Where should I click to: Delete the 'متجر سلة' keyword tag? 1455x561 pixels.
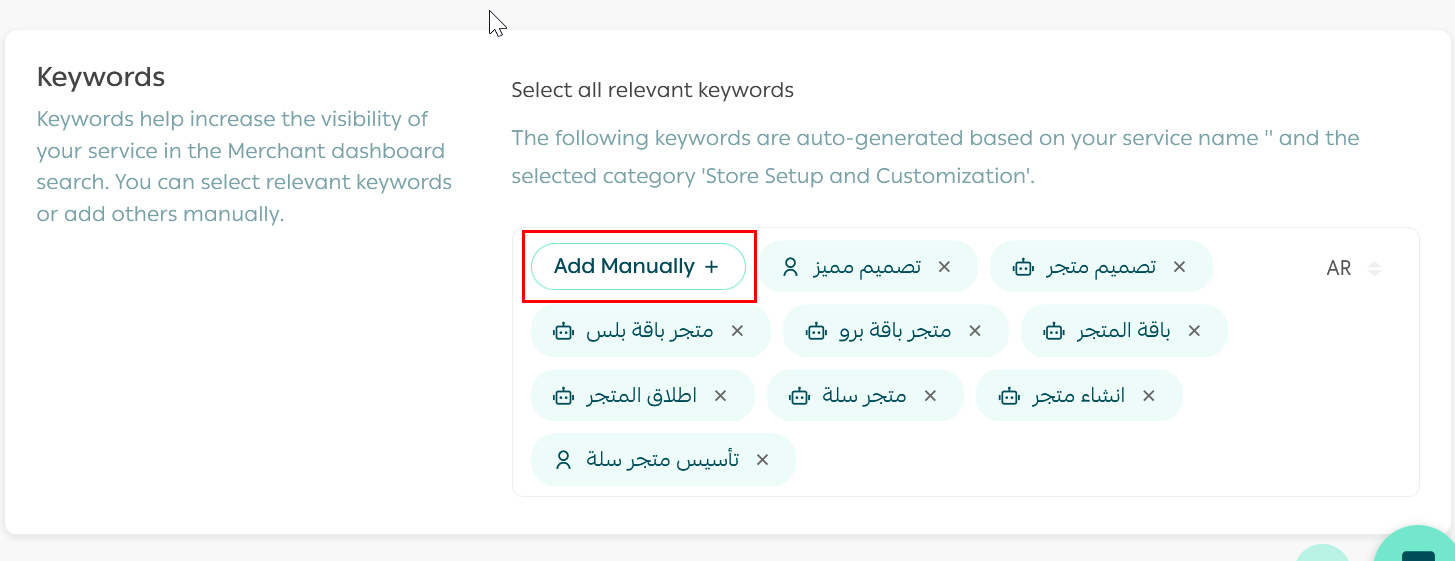click(930, 396)
